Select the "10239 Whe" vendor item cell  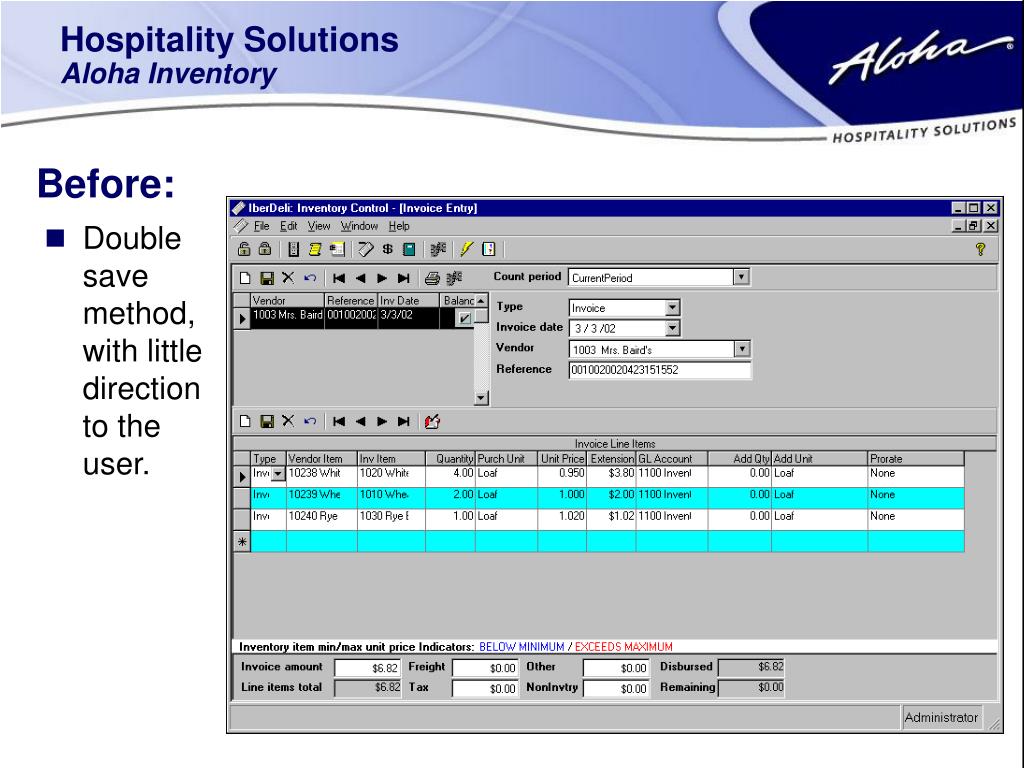coord(321,496)
